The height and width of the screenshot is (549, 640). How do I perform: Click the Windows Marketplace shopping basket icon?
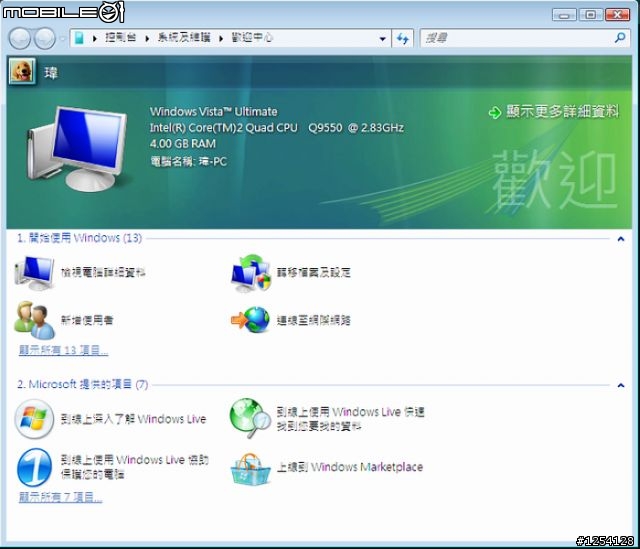coord(251,469)
